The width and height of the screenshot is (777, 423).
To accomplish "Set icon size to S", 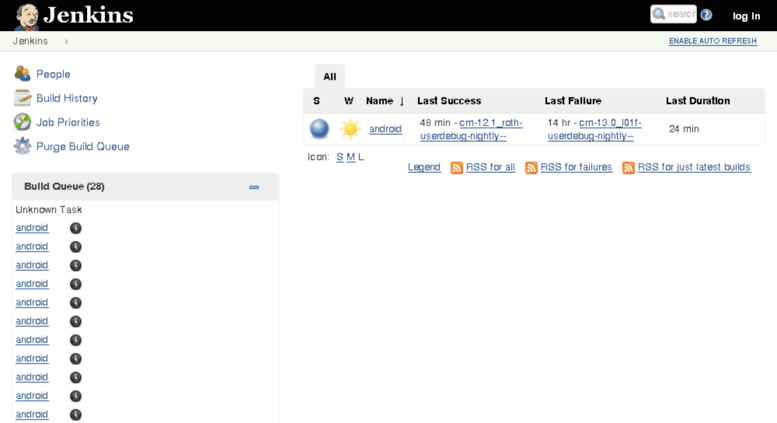I will 339,157.
